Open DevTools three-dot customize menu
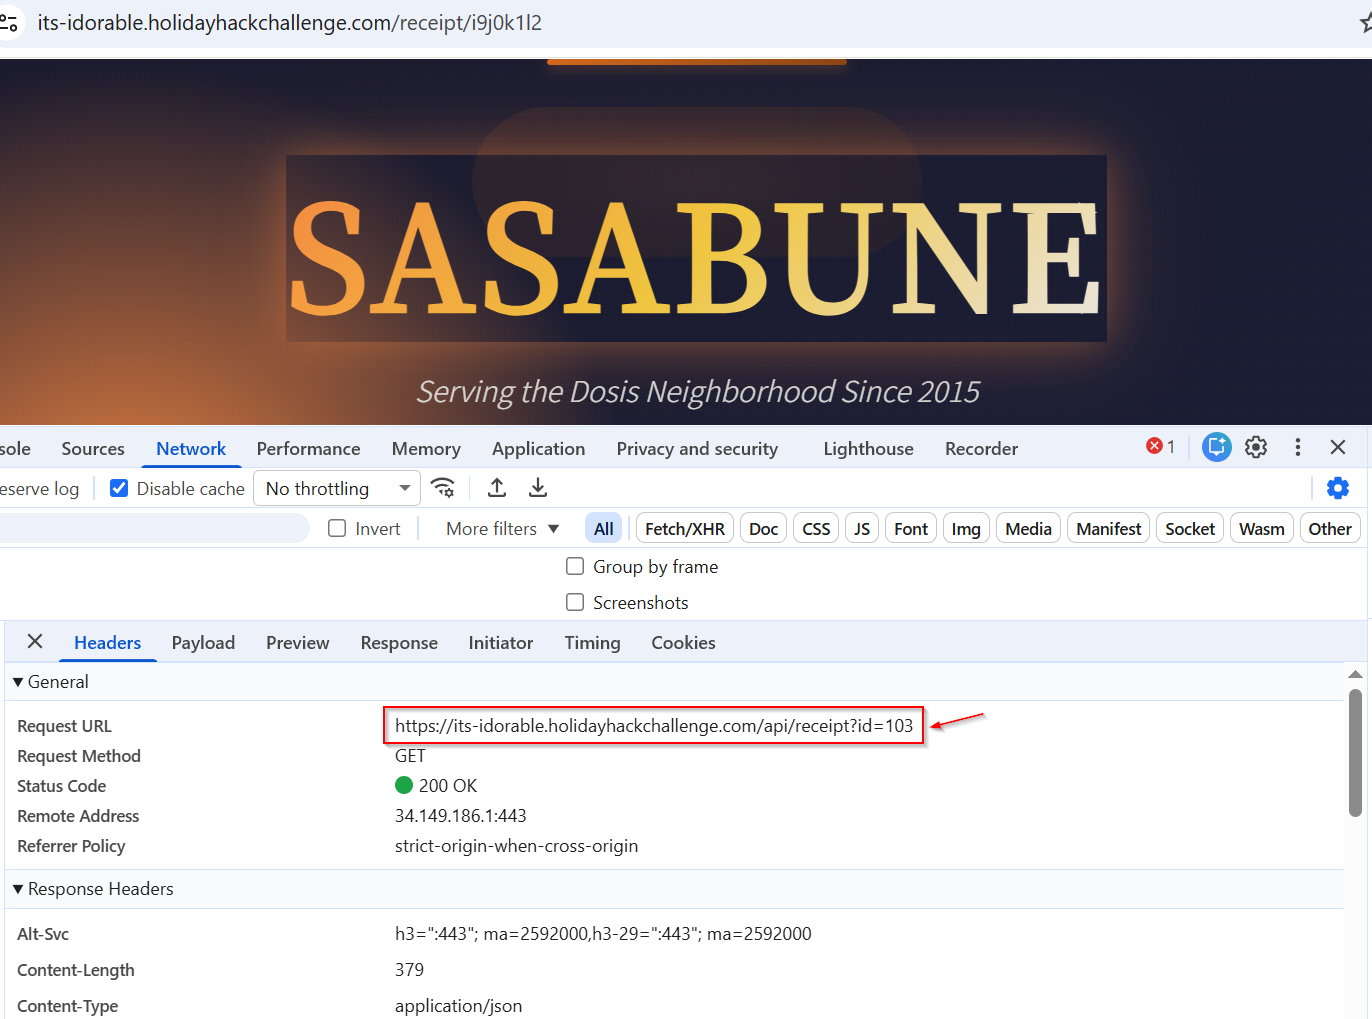The height and width of the screenshot is (1019, 1372). [1298, 448]
